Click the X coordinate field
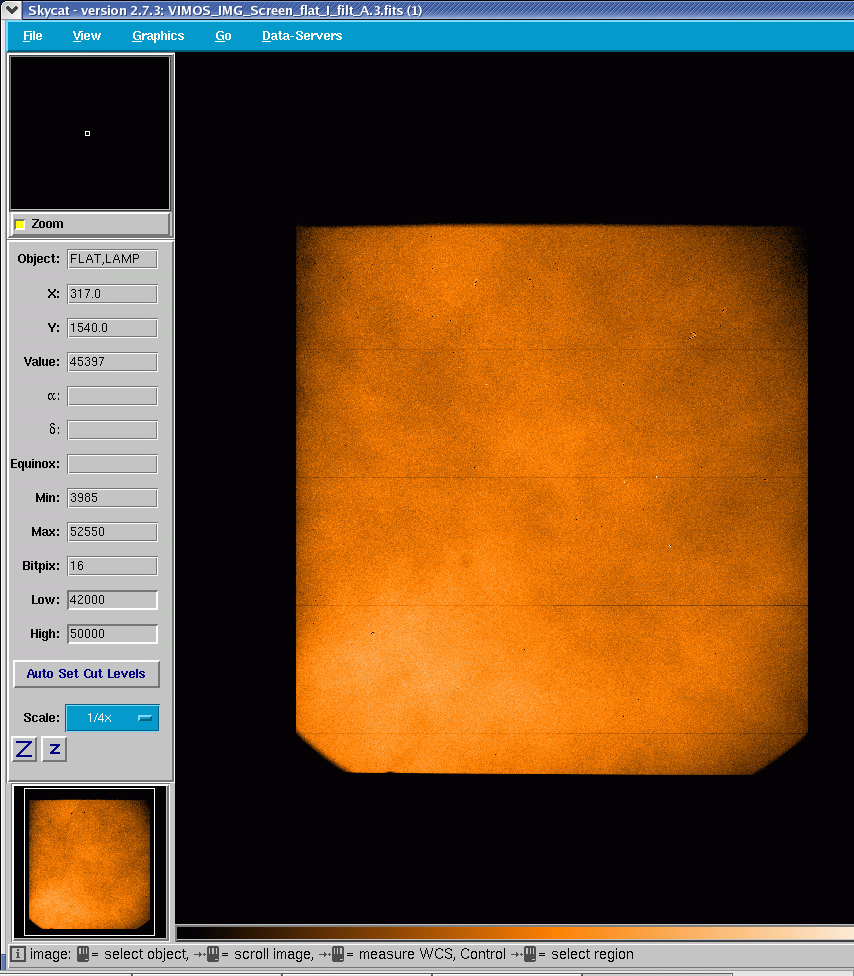This screenshot has height=976, width=854. pyautogui.click(x=113, y=294)
